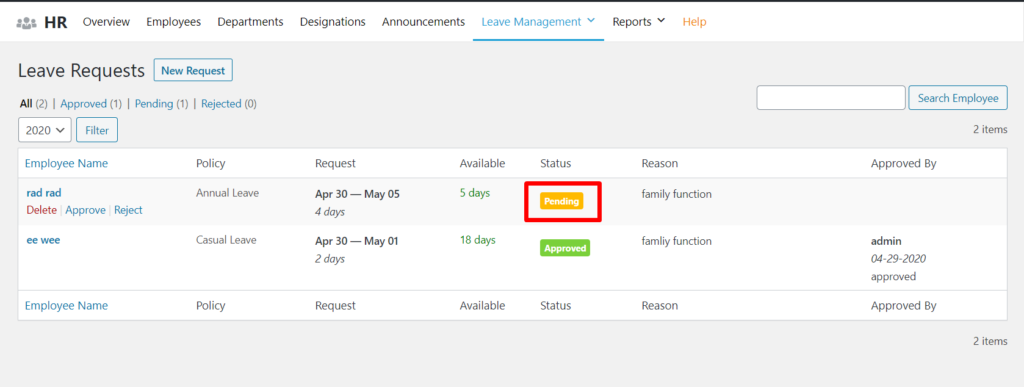Open the Announcements section
Screen dimensions: 1024x387
423,22
